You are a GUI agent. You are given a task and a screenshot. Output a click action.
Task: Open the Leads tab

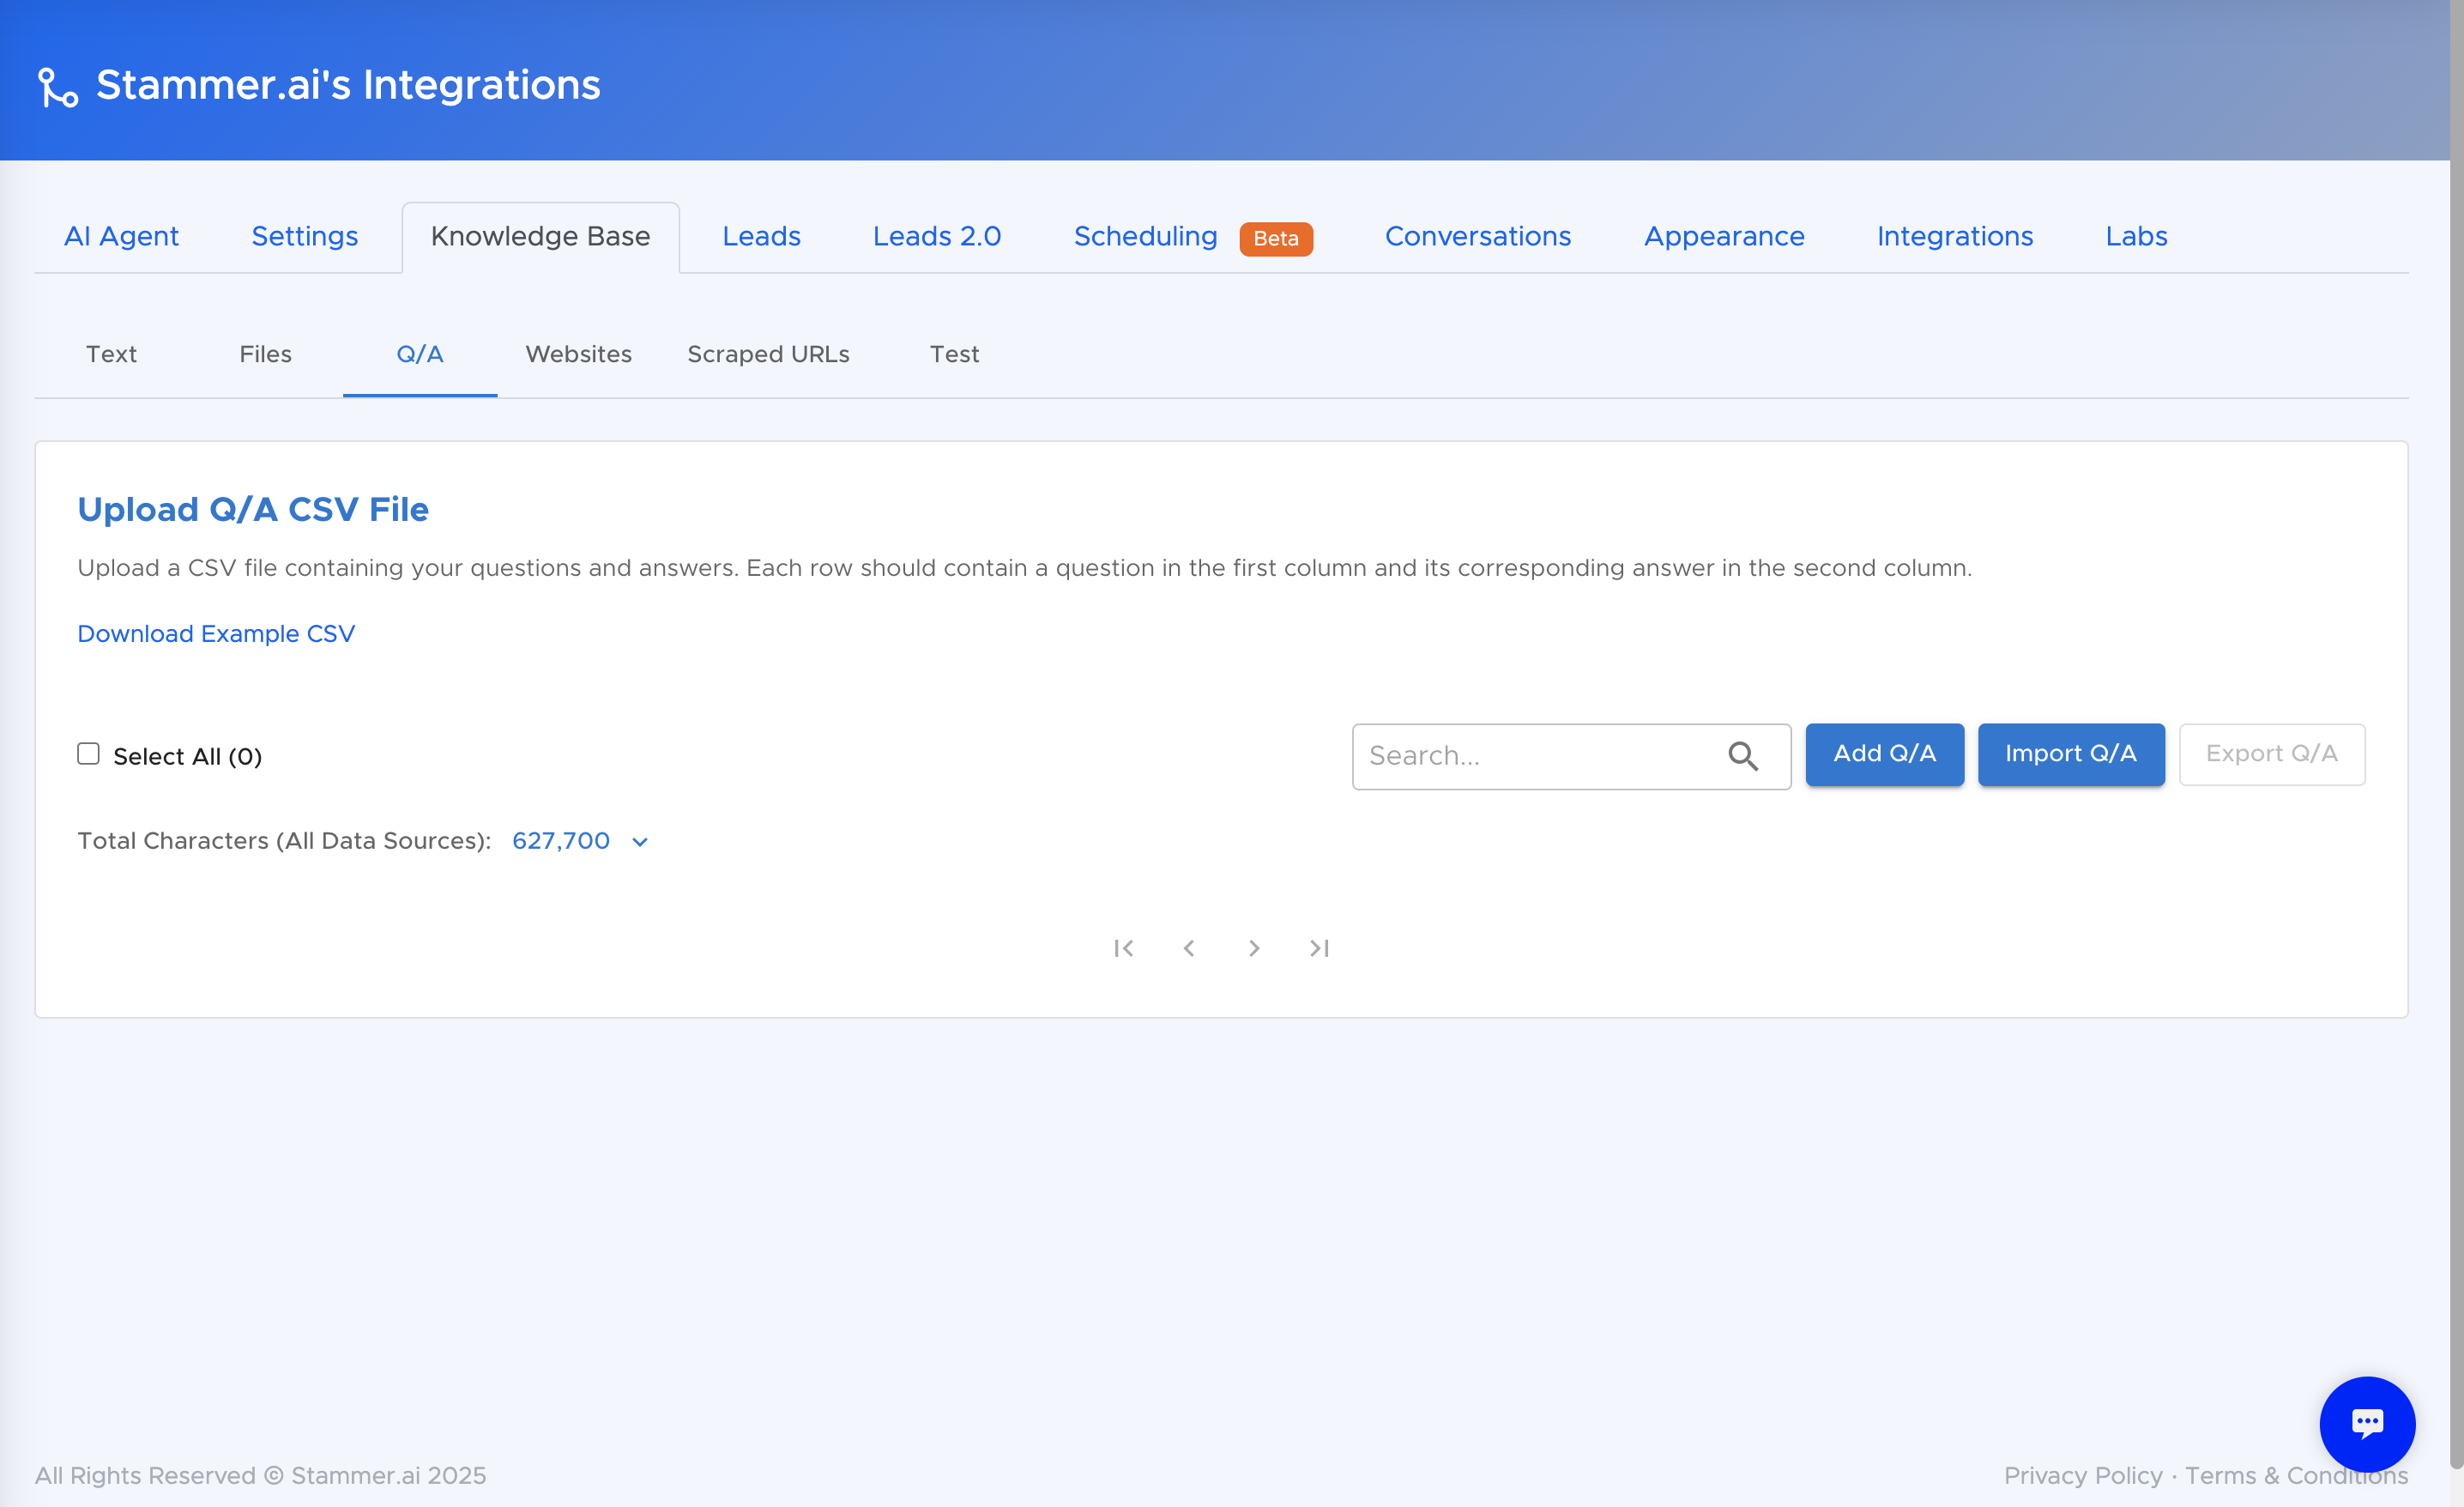point(762,236)
